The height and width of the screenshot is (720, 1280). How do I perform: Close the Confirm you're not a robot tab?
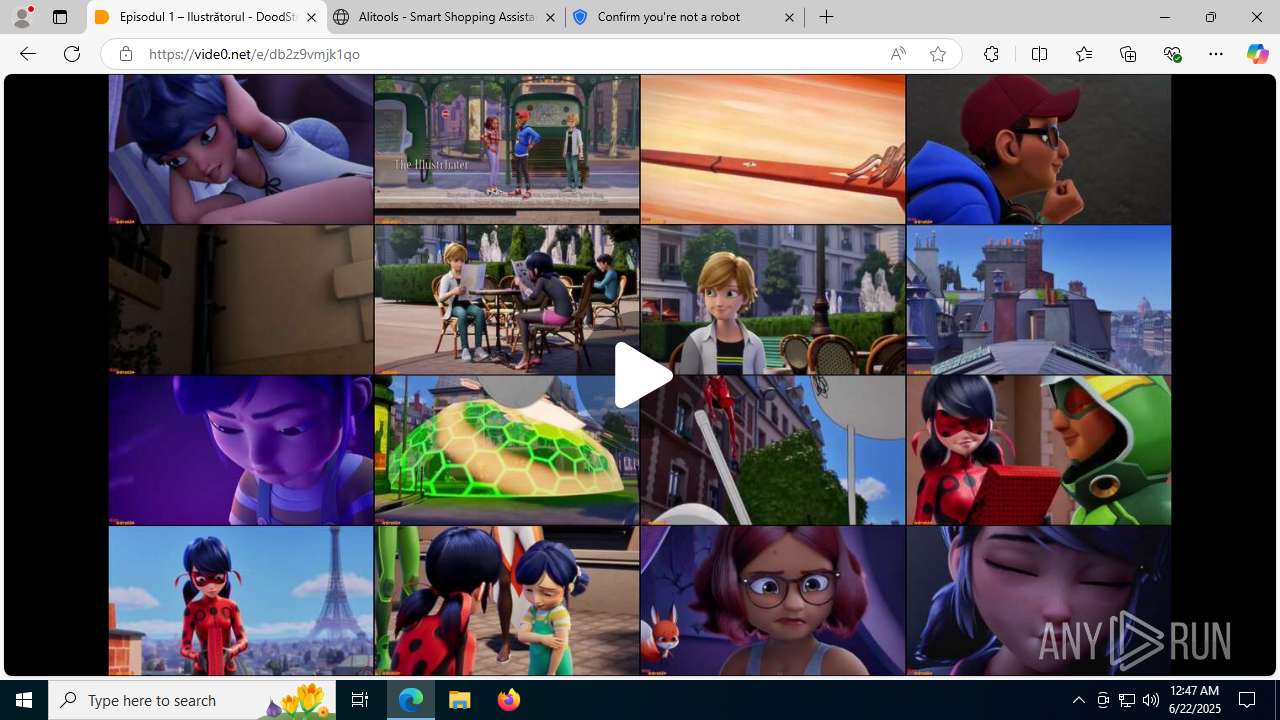[x=789, y=17]
